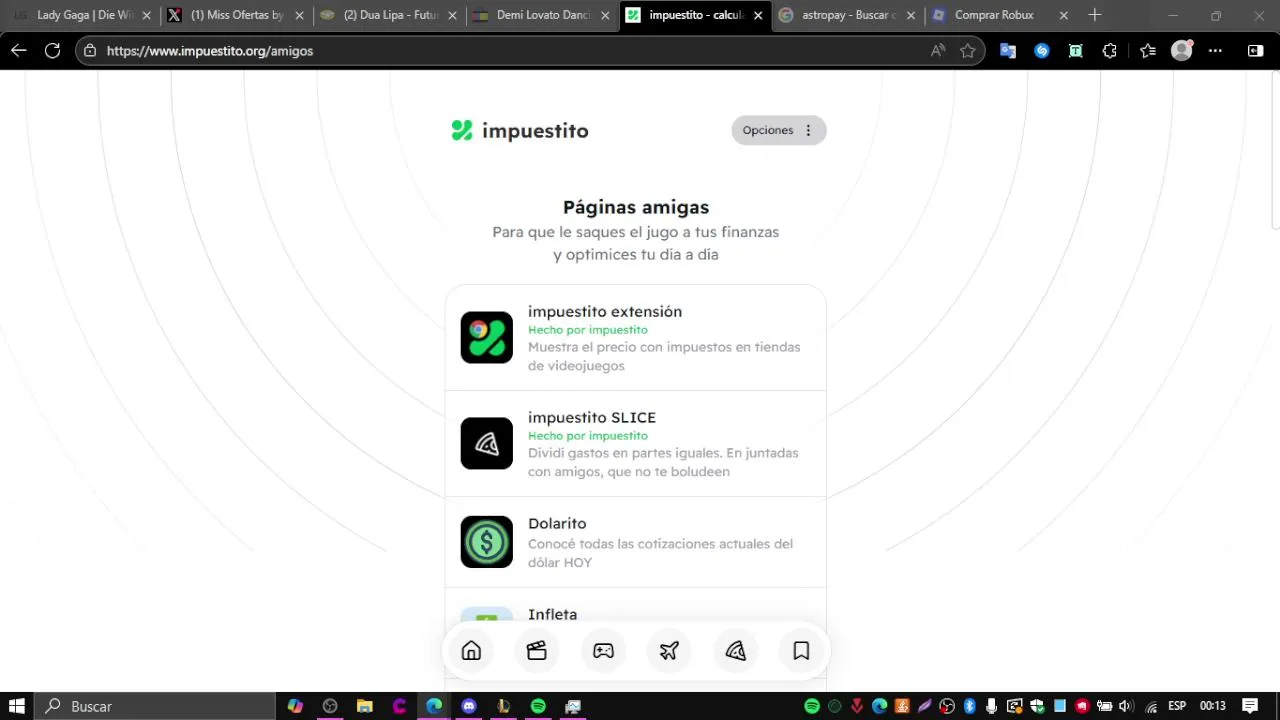Image resolution: width=1280 pixels, height=720 pixels.
Task: Click the impuestito SLICE pizza icon
Action: [486, 443]
